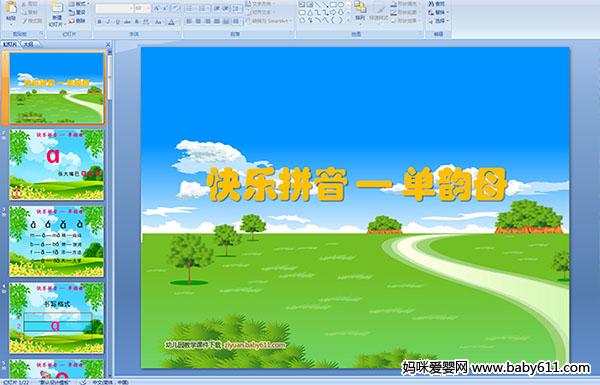Open the font name dropdown
600x385 pixels.
pyautogui.click(x=131, y=8)
